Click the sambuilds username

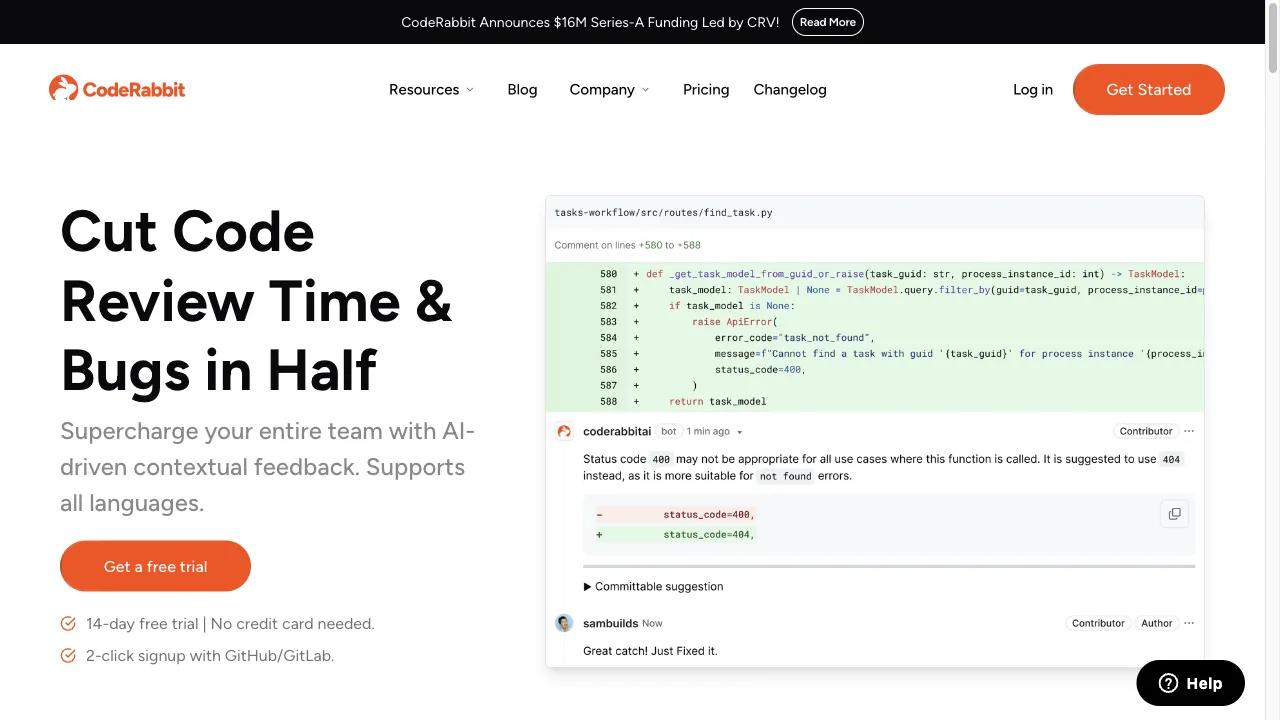(x=610, y=623)
